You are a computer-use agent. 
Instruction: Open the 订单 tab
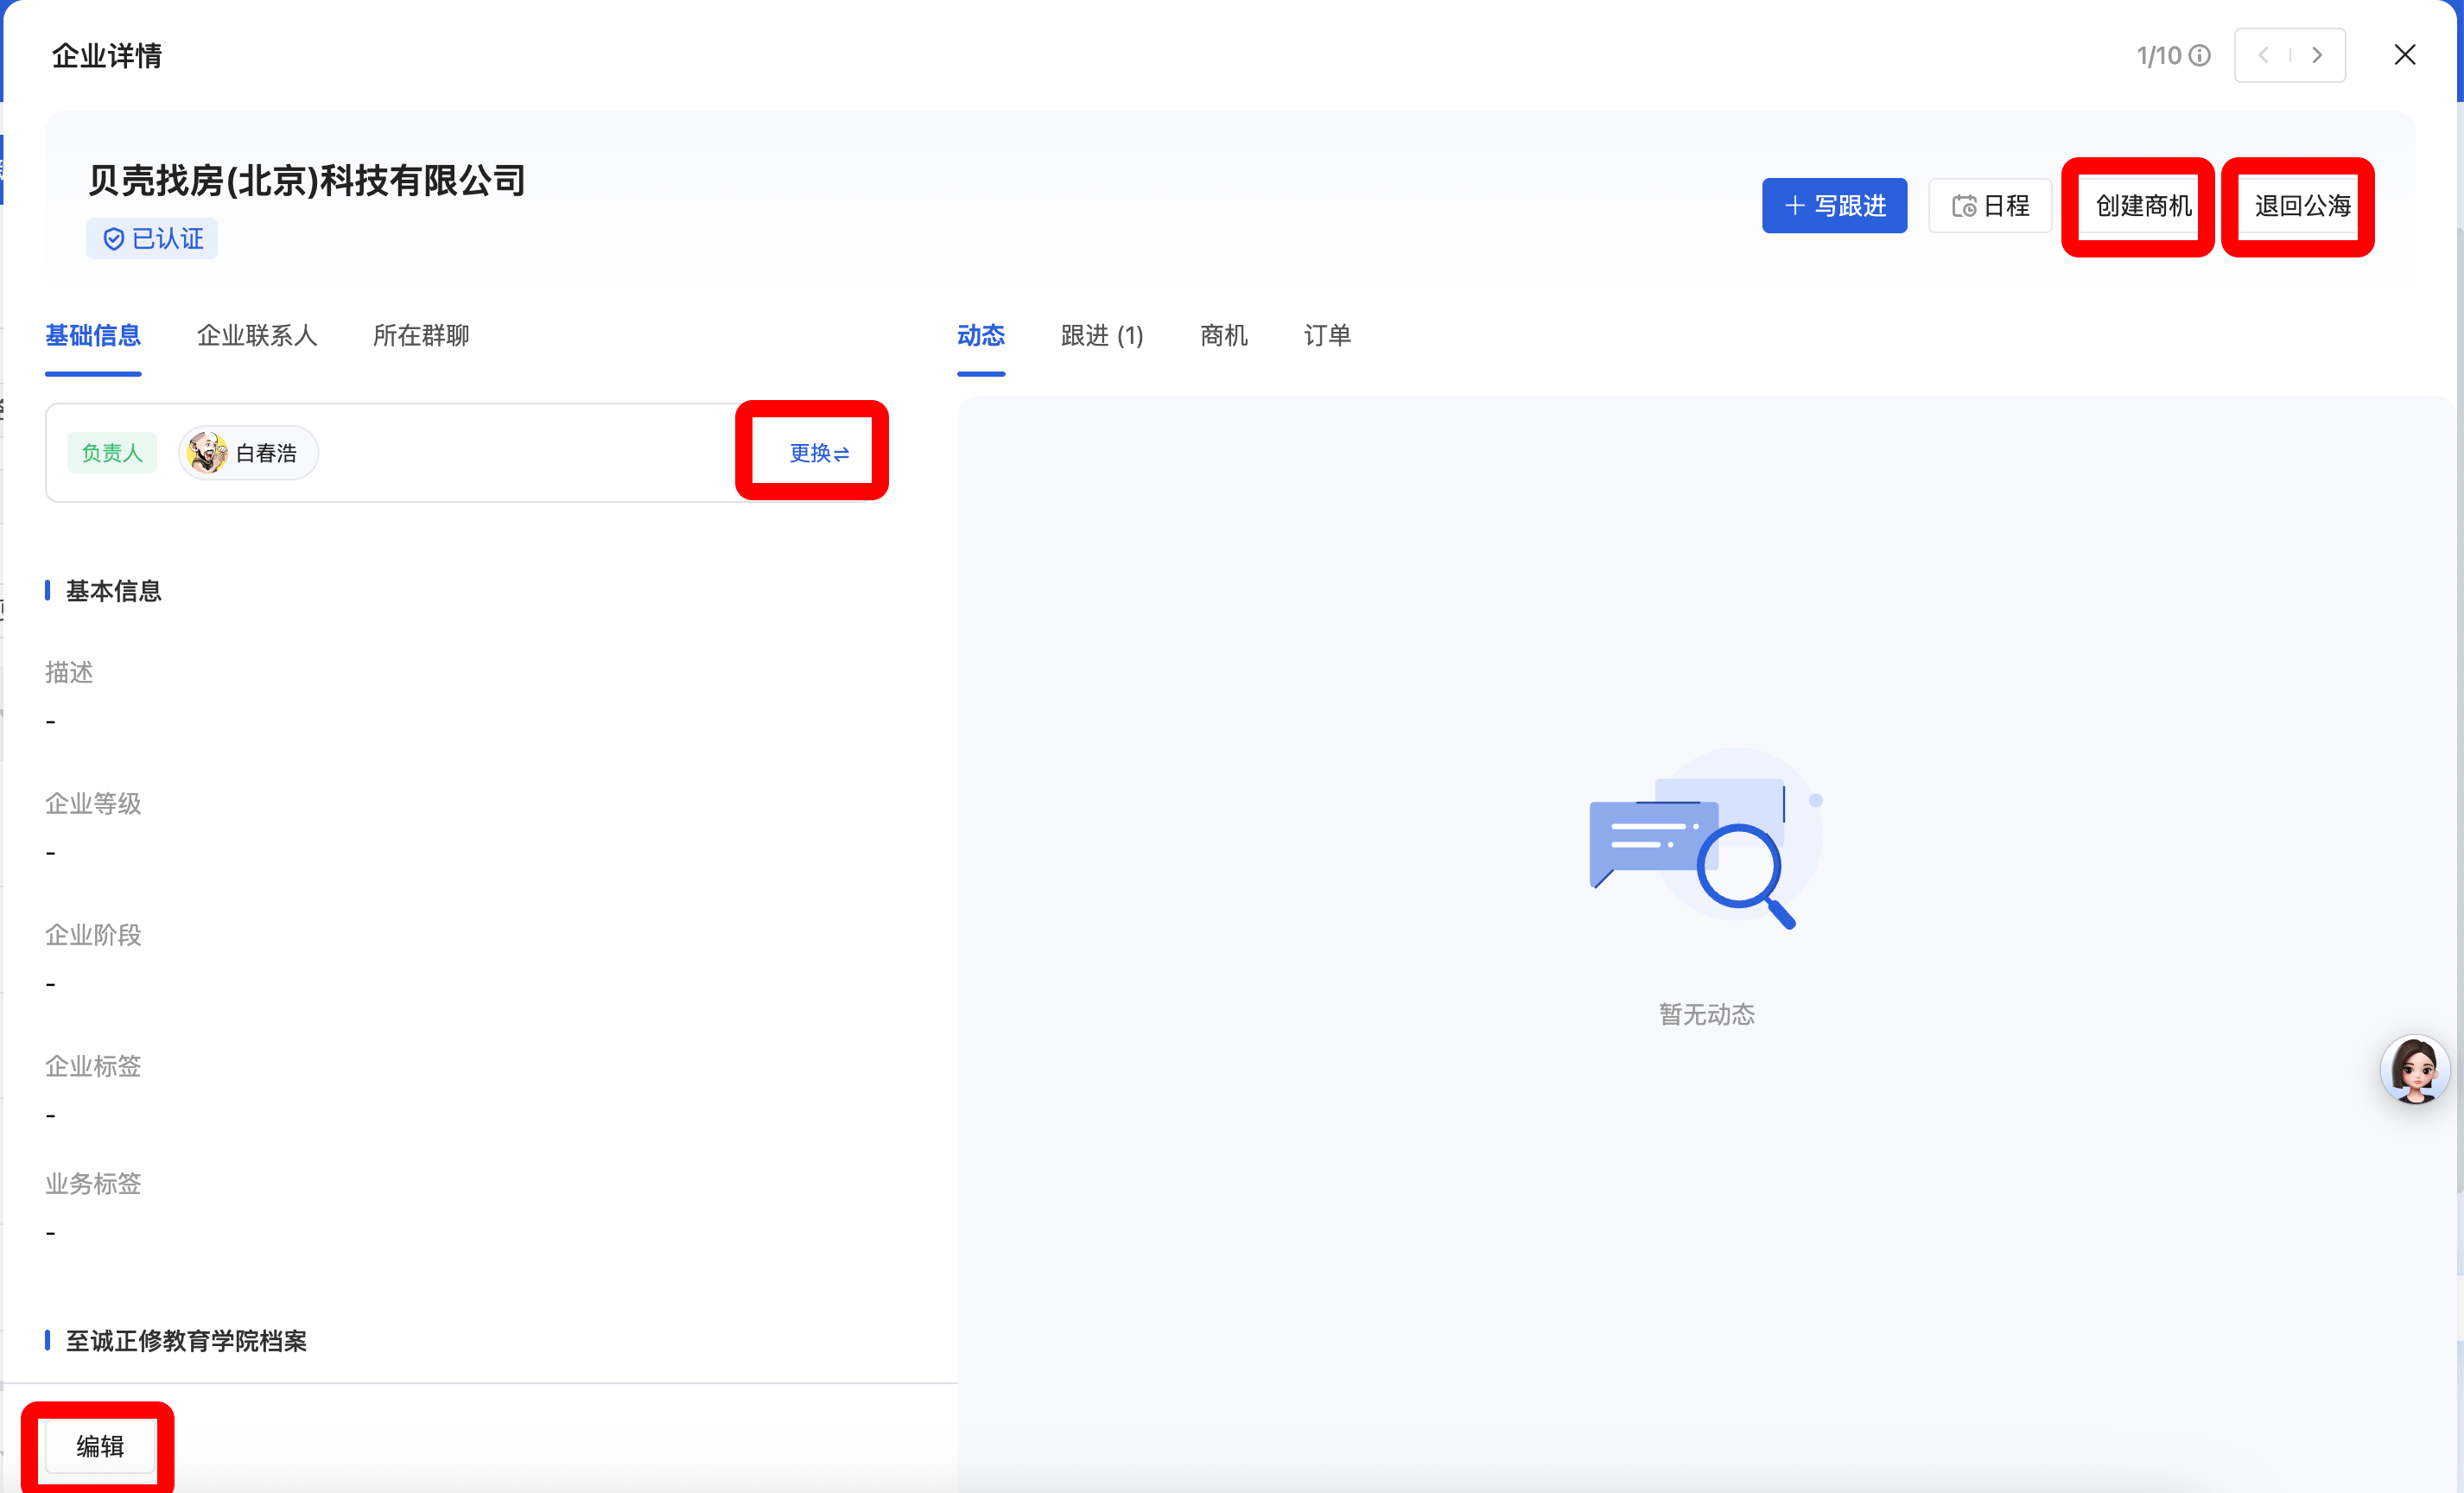click(x=1328, y=336)
